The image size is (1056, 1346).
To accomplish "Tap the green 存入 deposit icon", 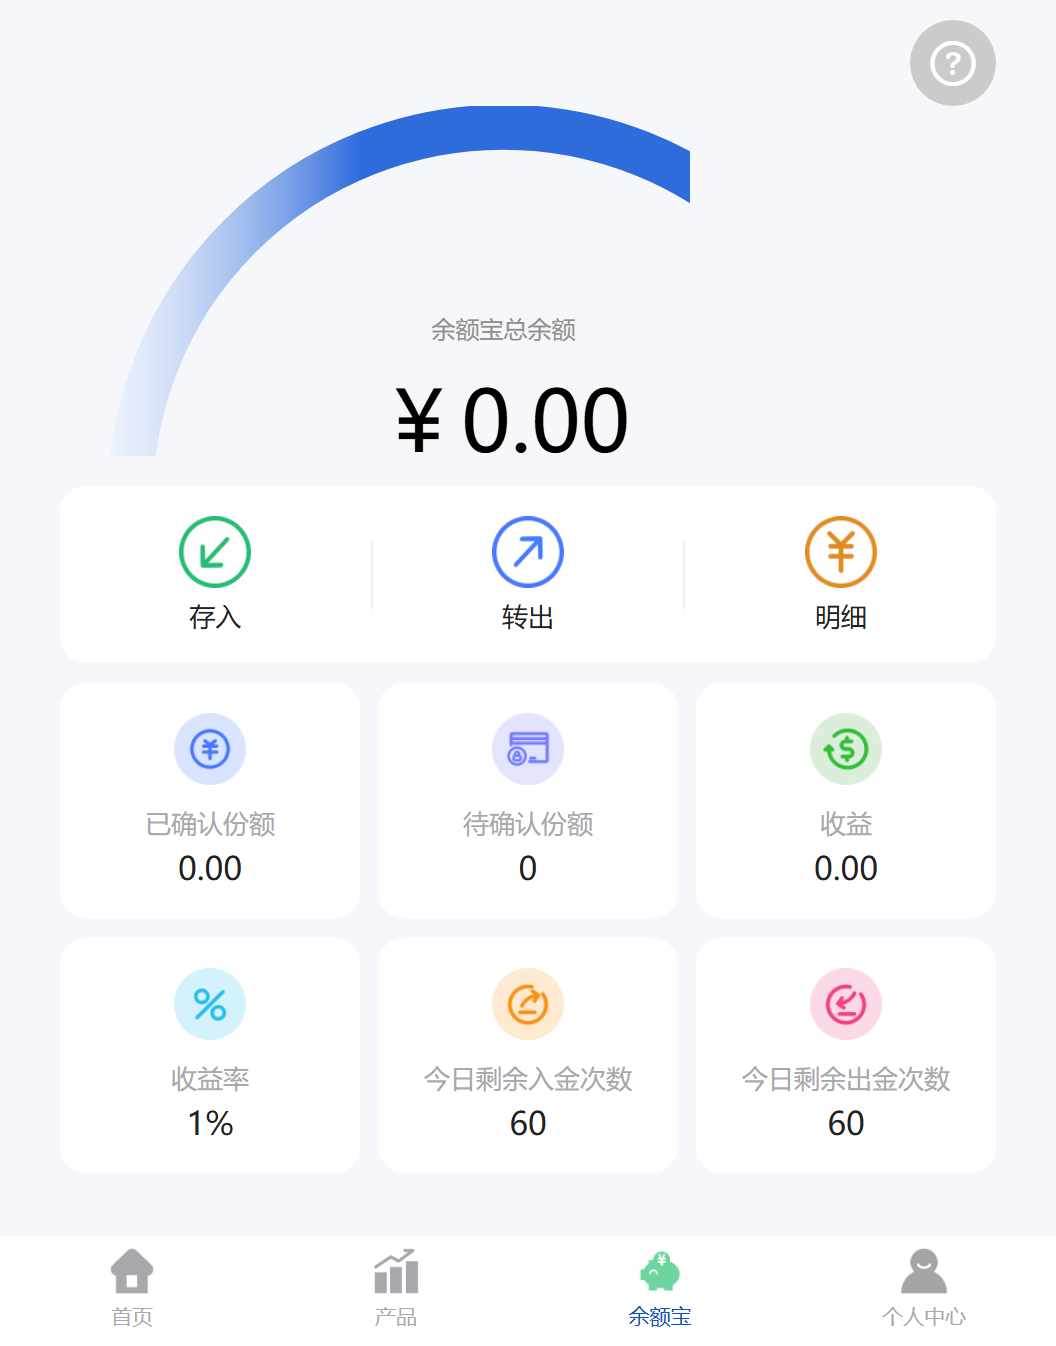I will click(x=215, y=552).
